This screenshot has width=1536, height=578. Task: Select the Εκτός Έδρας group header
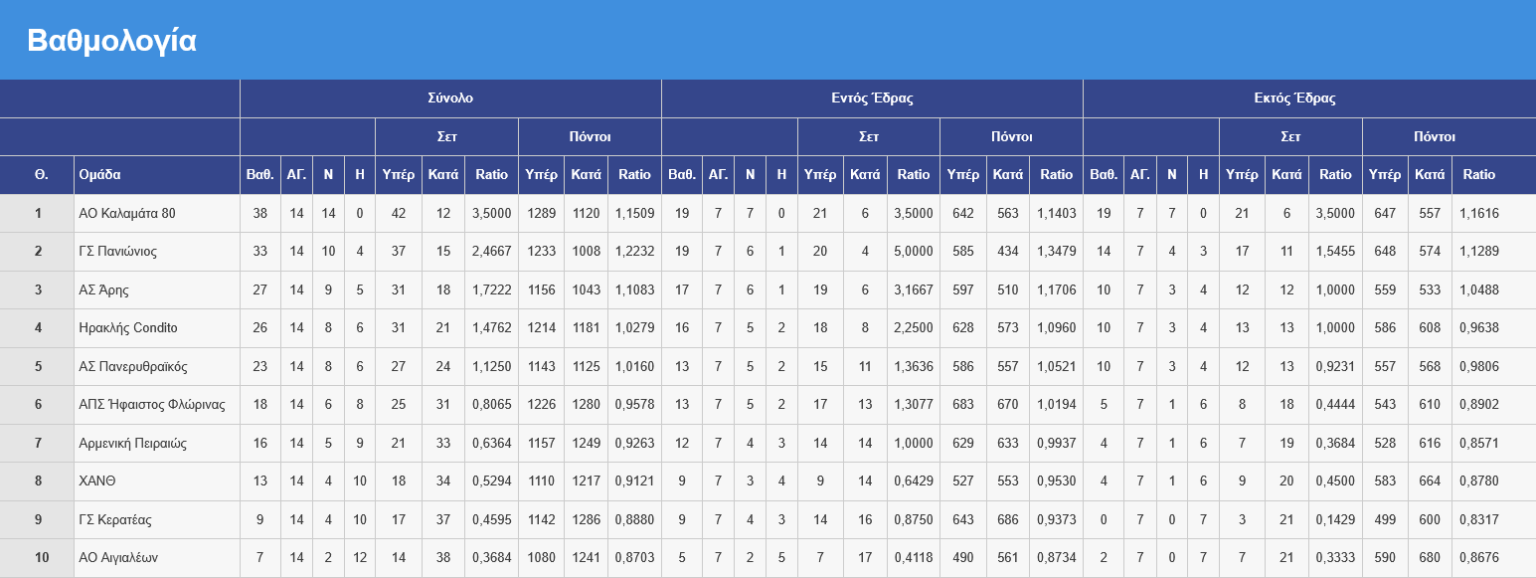pyautogui.click(x=1294, y=99)
